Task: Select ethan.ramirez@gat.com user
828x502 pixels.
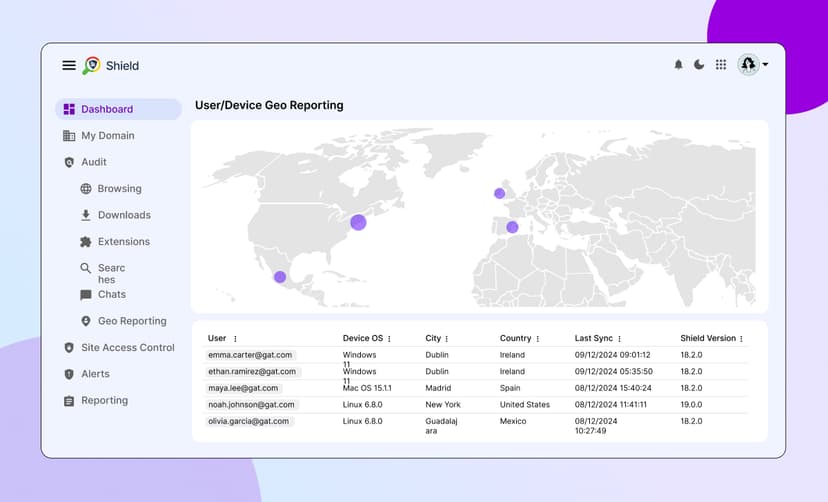Action: 252,372
